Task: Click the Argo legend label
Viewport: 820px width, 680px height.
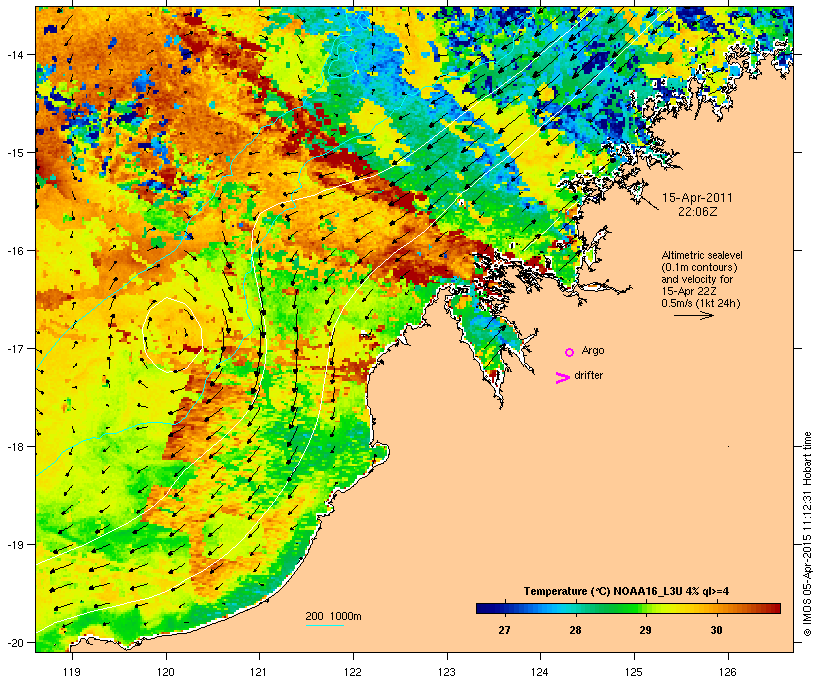Action: [x=593, y=350]
